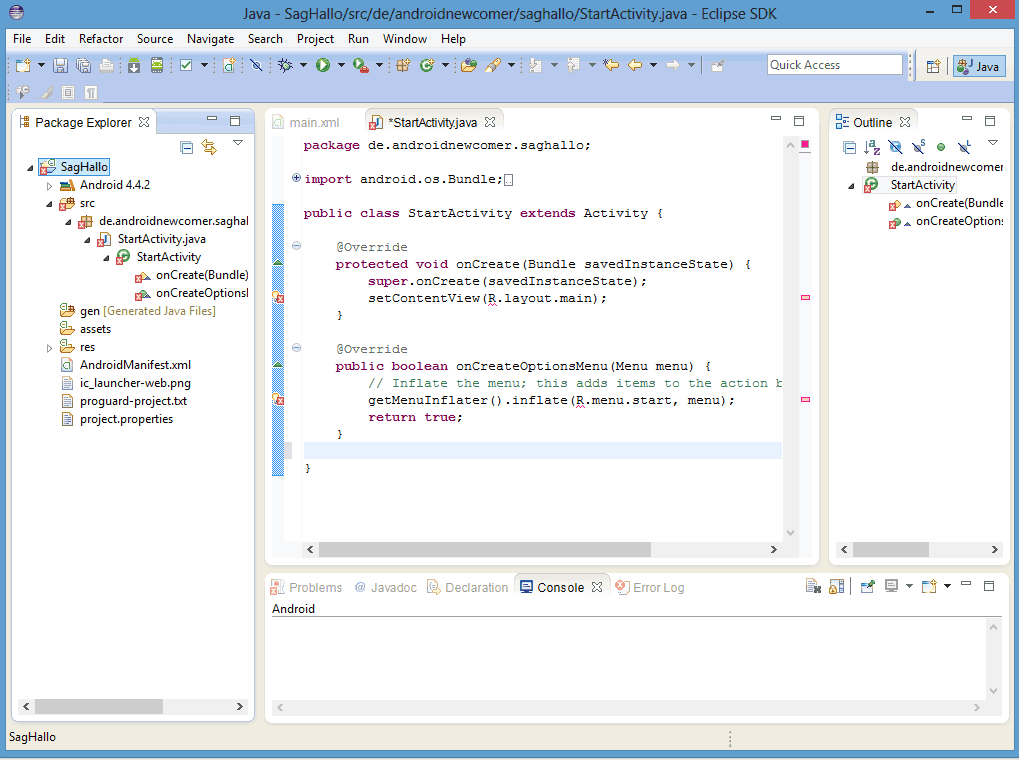This screenshot has width=1019, height=760.
Task: Toggle Hide Local Types in Outline
Action: 964,148
